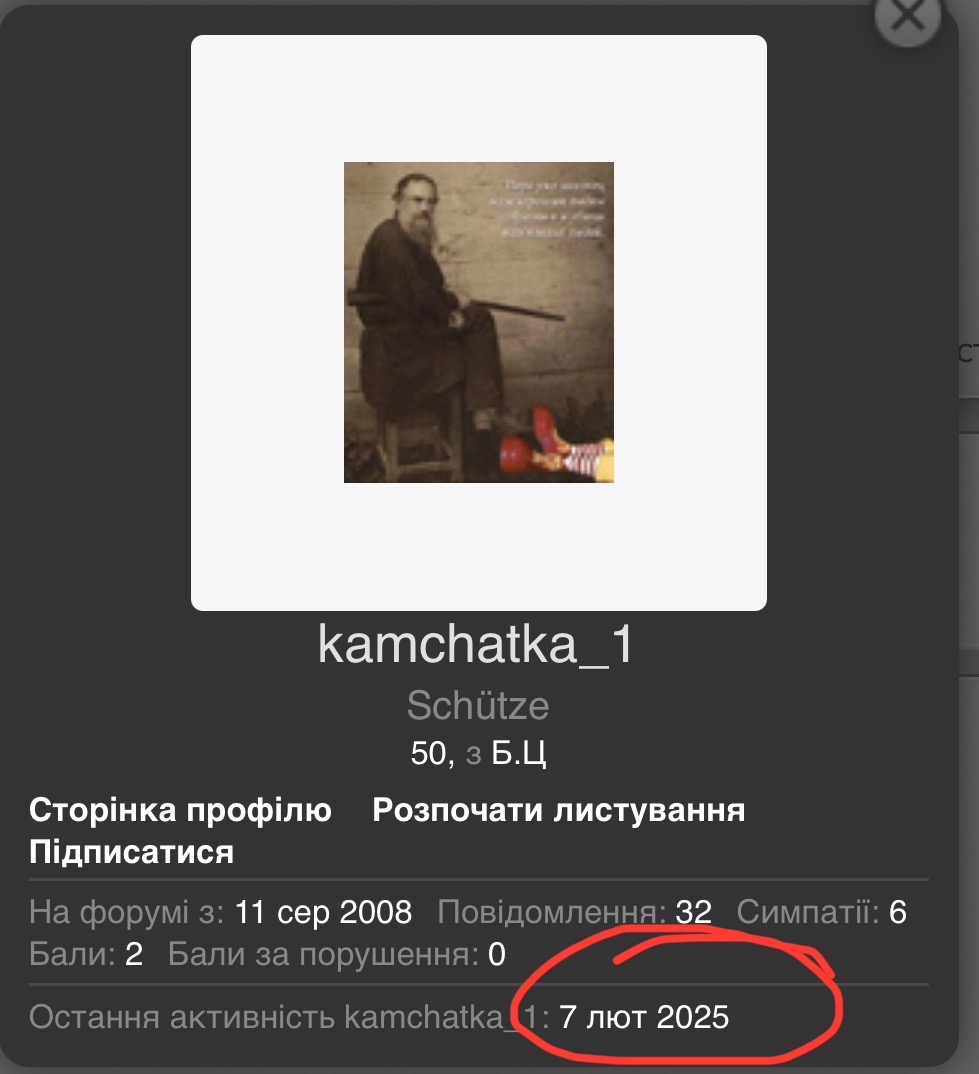
Task: Open the Б.Ц location link
Action: click(x=519, y=753)
